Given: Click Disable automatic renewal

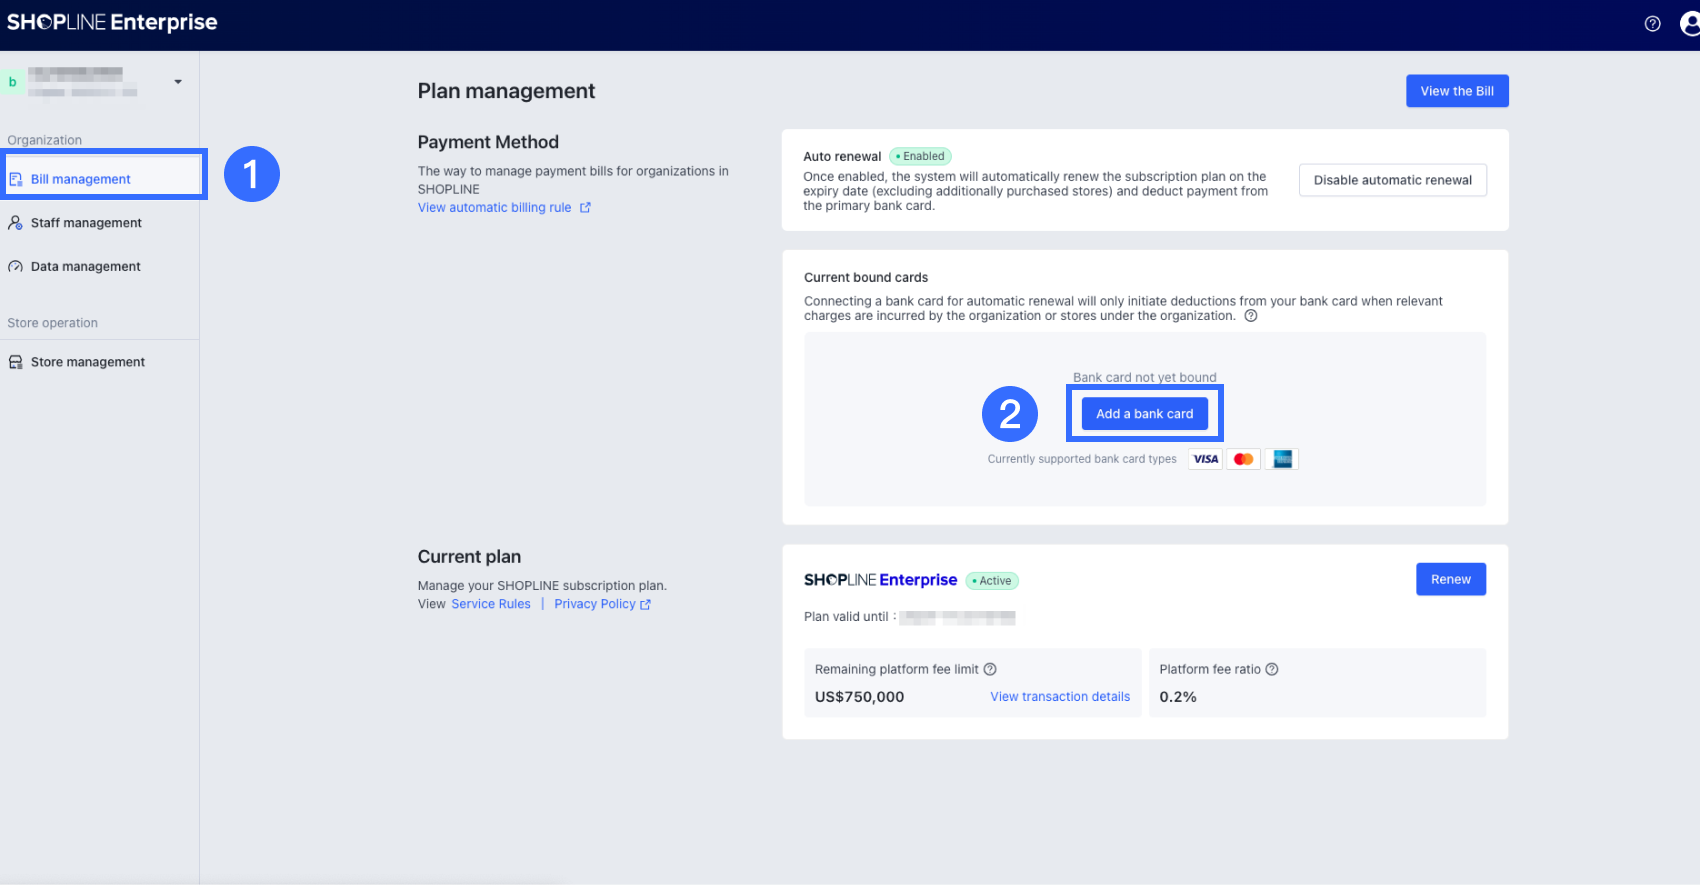Looking at the screenshot, I should [1392, 180].
